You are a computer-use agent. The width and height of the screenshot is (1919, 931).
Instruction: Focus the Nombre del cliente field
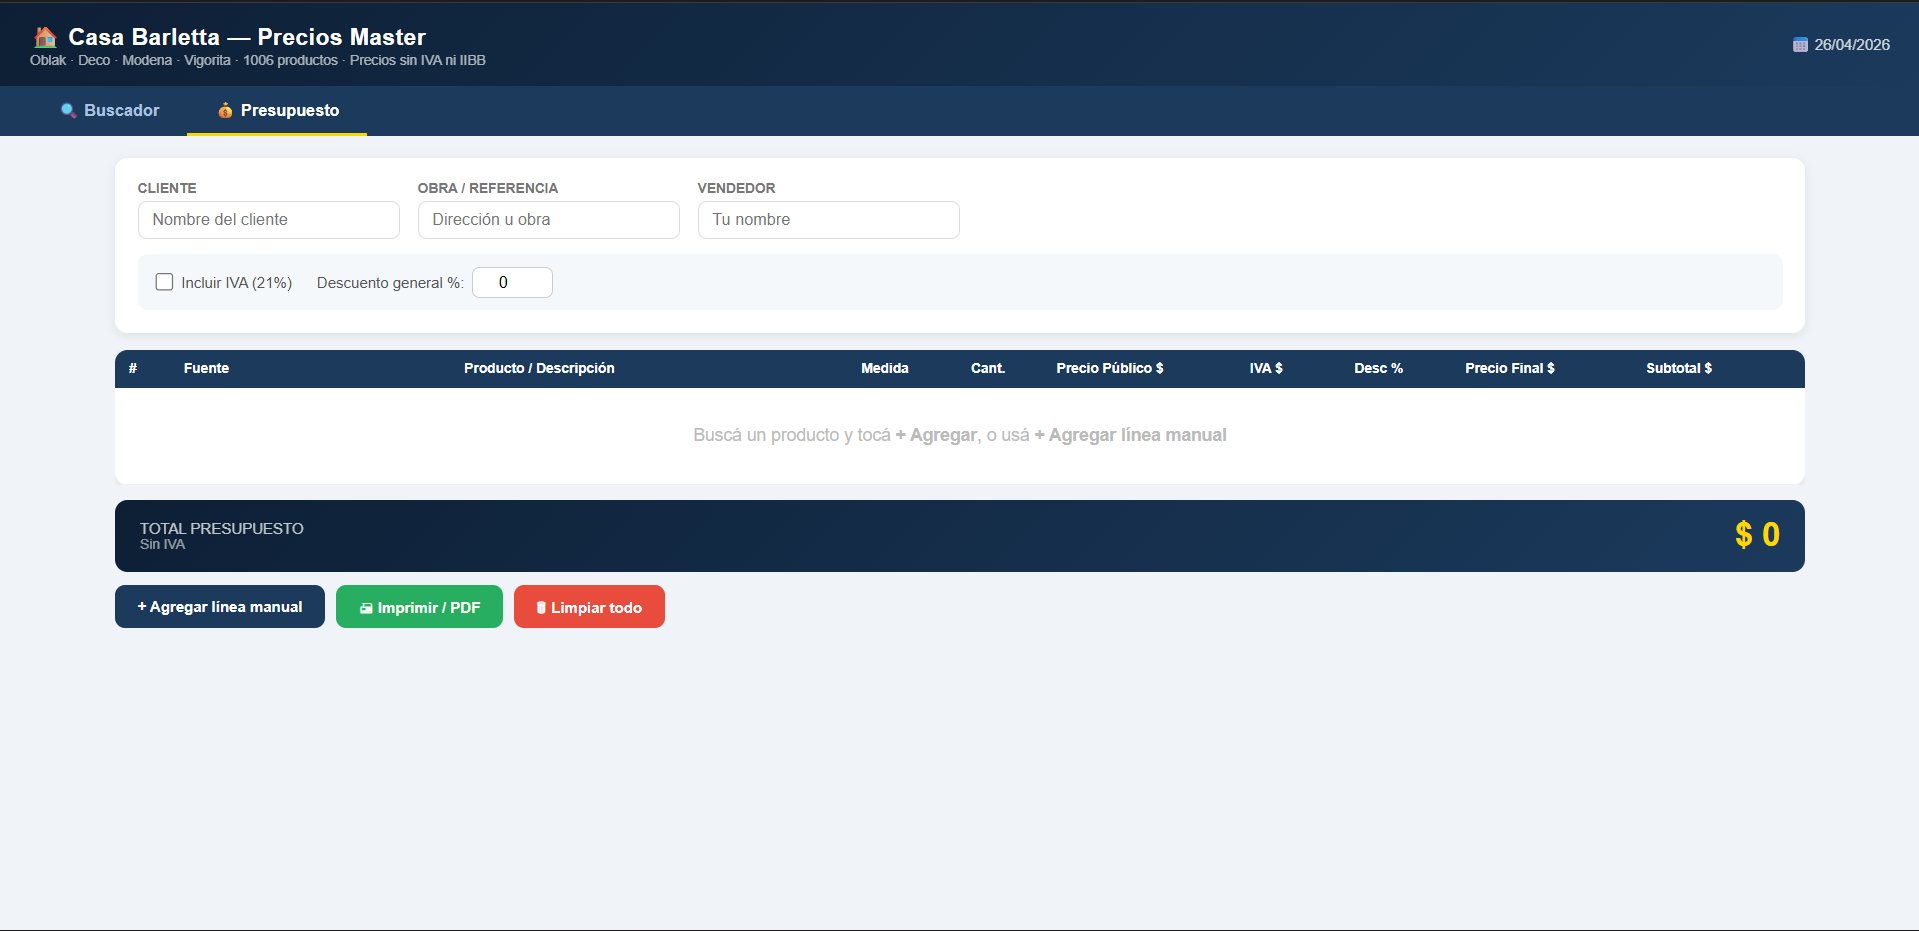tap(268, 220)
